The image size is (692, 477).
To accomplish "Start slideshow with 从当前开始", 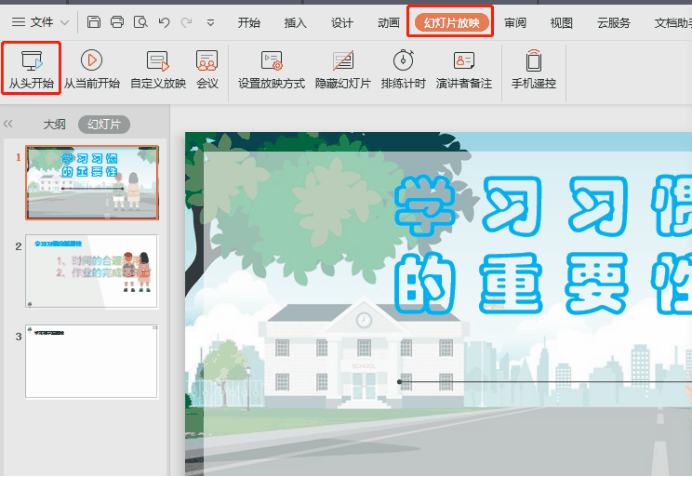I will (92, 69).
